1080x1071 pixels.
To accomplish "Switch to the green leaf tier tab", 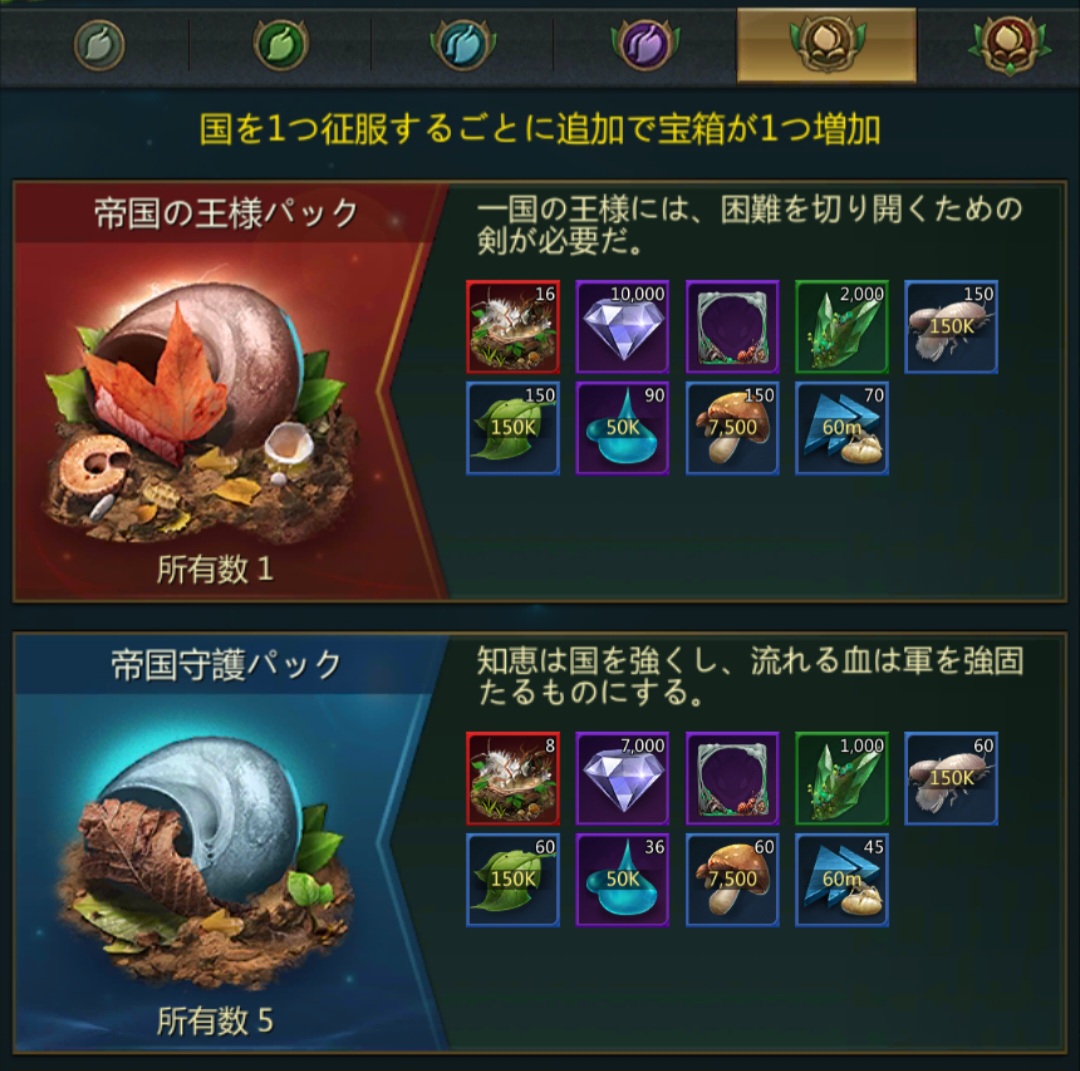I will click(x=280, y=45).
